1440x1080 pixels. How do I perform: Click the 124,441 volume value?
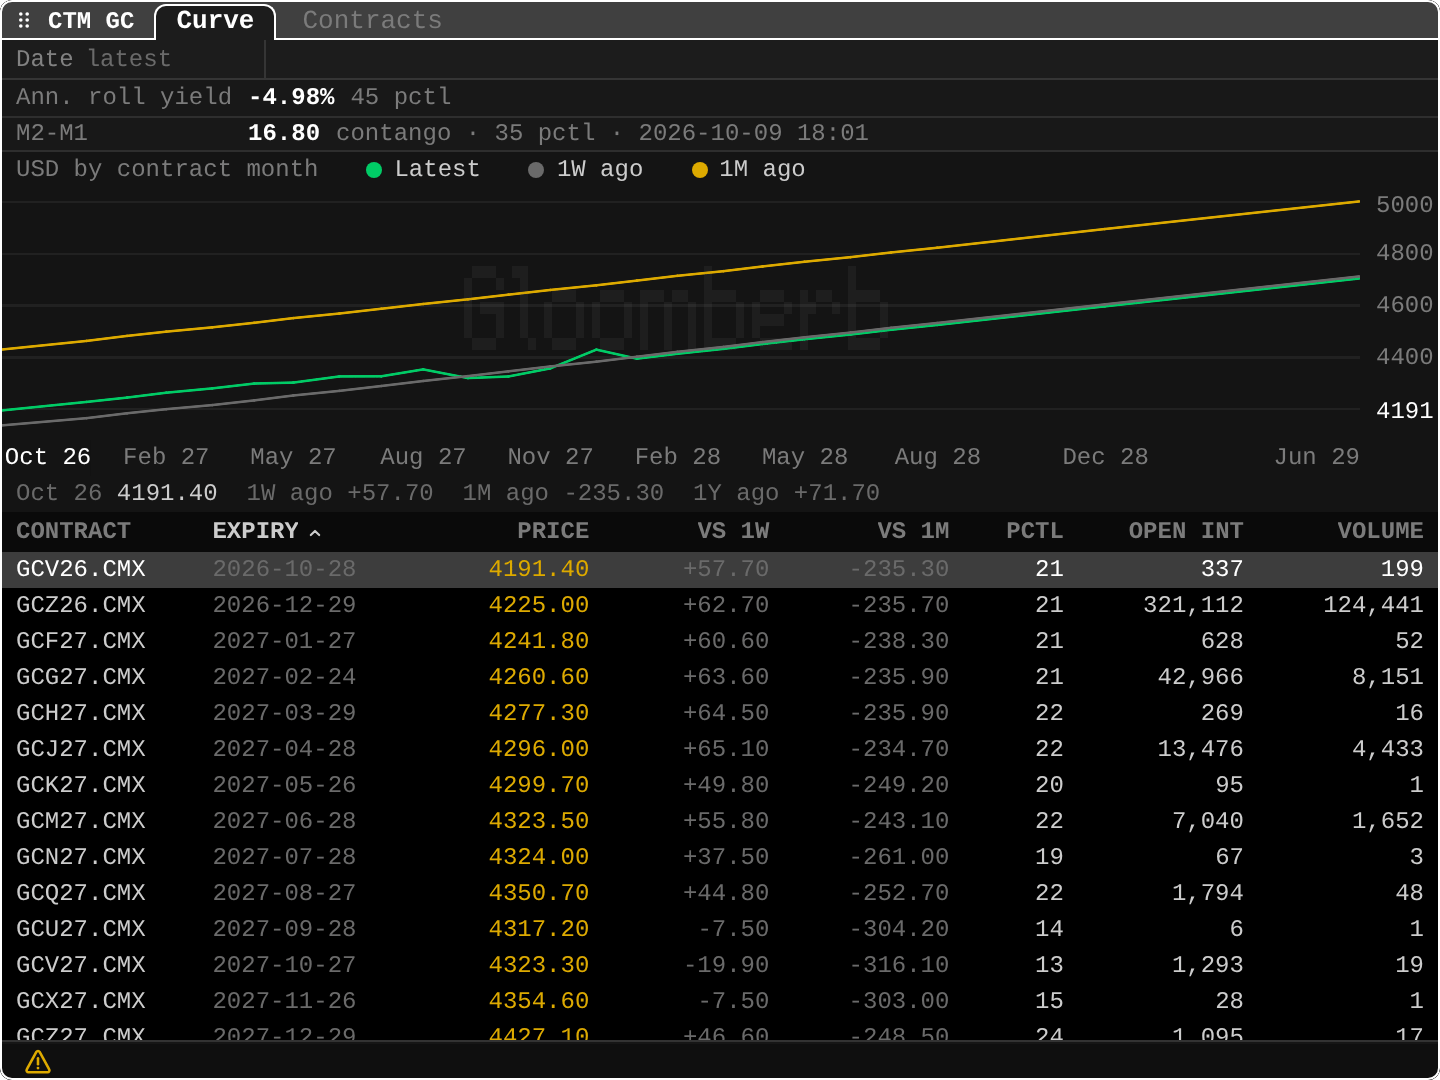[1373, 605]
